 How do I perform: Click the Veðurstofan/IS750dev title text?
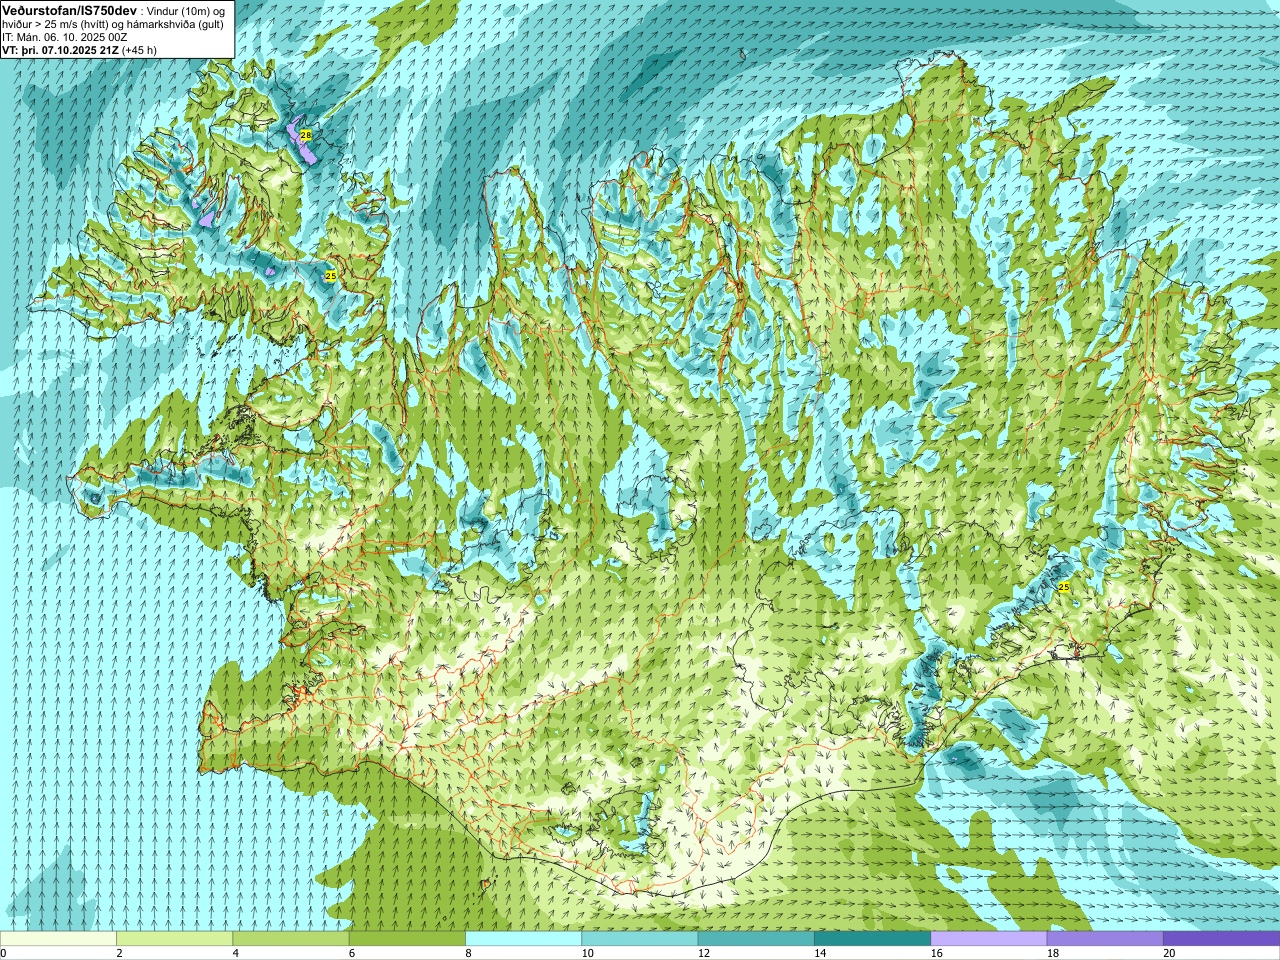click(69, 9)
